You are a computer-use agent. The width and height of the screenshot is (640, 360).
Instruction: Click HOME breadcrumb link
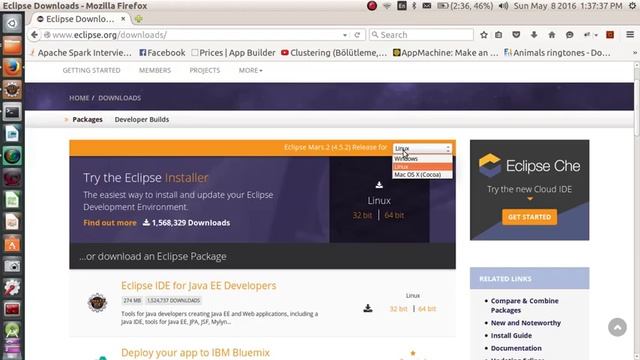[x=79, y=98]
